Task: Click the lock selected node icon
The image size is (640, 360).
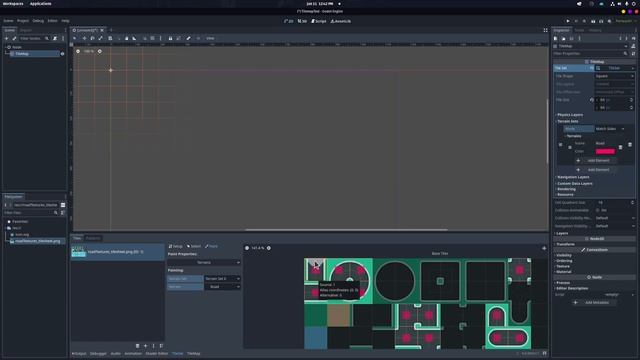Action: coord(170,38)
